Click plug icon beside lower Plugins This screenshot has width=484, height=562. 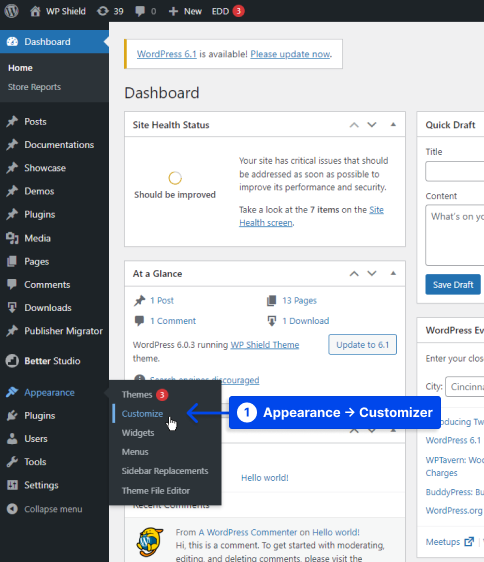click(12, 416)
